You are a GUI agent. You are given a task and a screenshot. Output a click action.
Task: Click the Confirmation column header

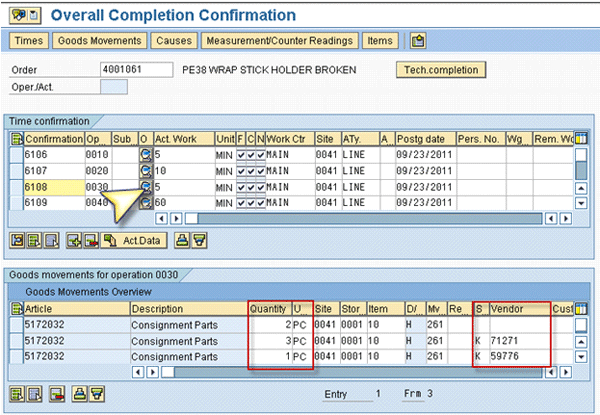[54, 139]
